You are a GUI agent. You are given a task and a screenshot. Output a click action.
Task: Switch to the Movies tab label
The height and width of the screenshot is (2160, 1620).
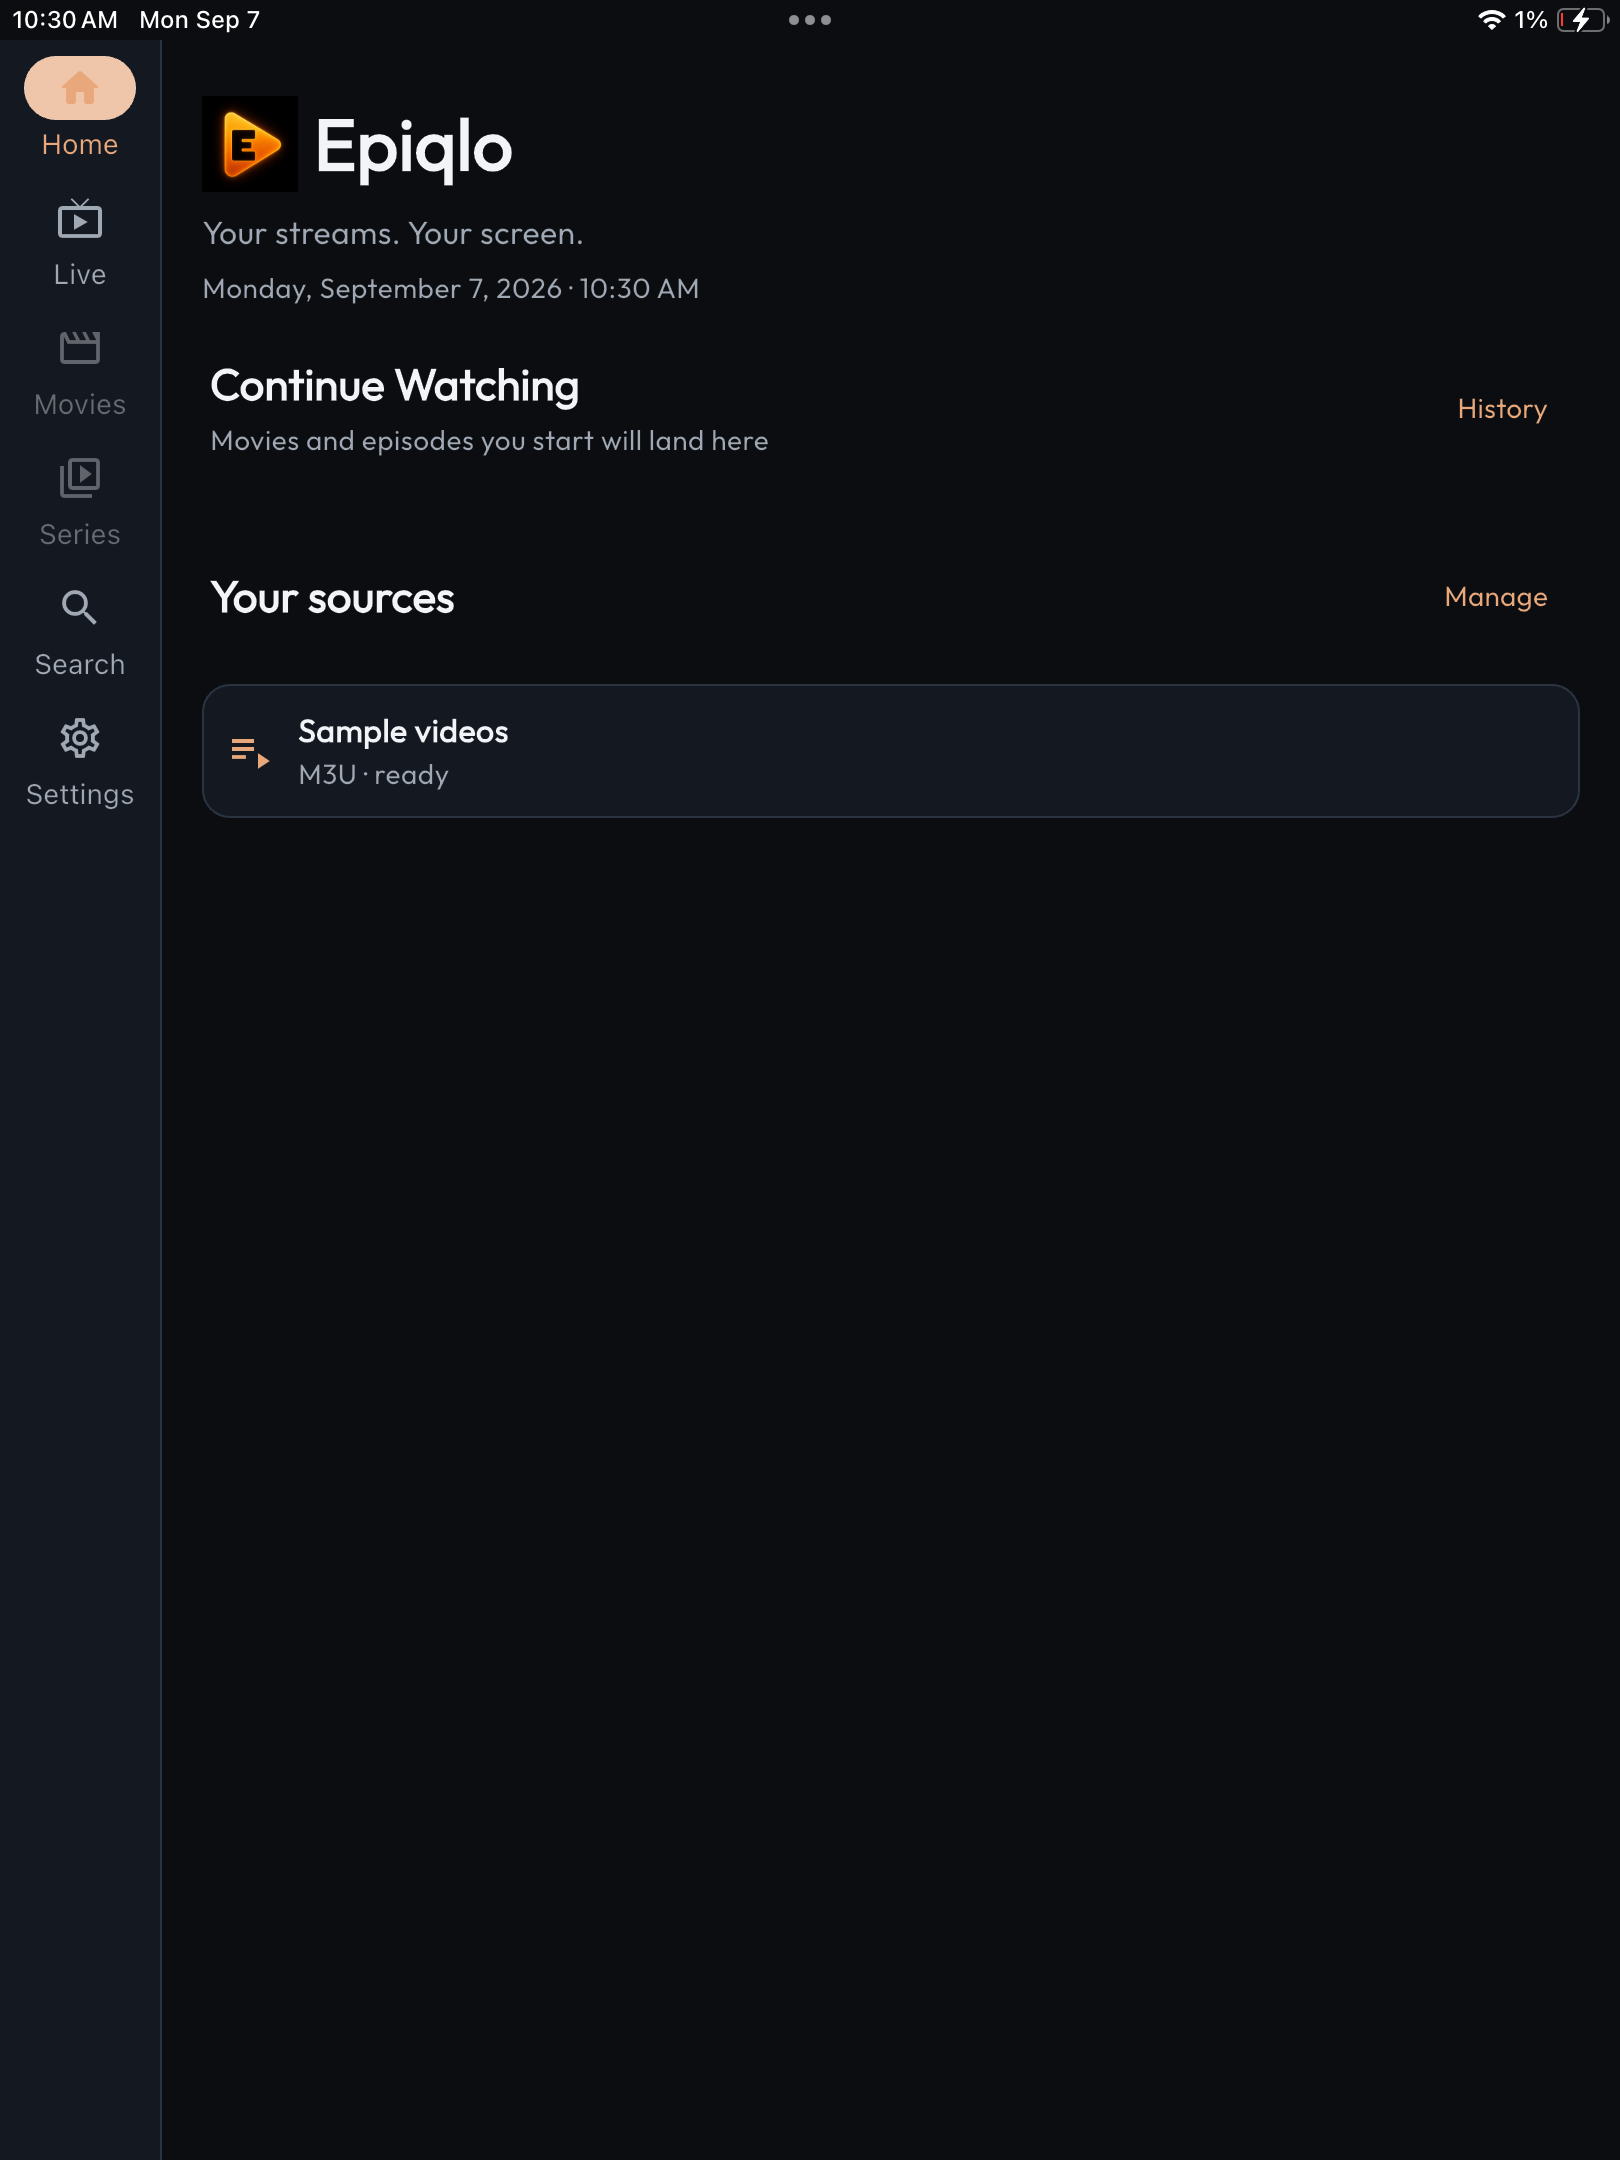[80, 404]
